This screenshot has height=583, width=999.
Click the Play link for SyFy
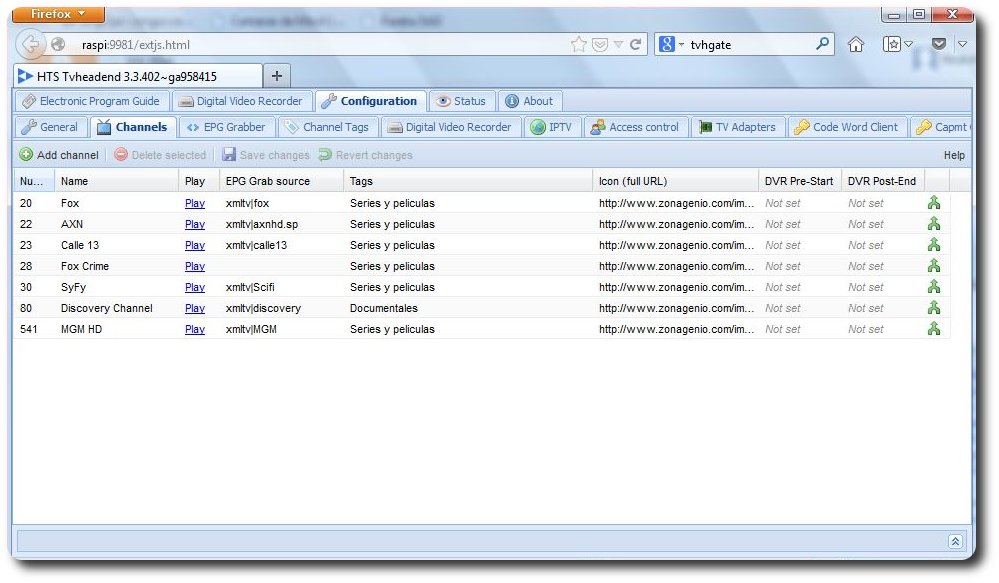click(x=195, y=287)
